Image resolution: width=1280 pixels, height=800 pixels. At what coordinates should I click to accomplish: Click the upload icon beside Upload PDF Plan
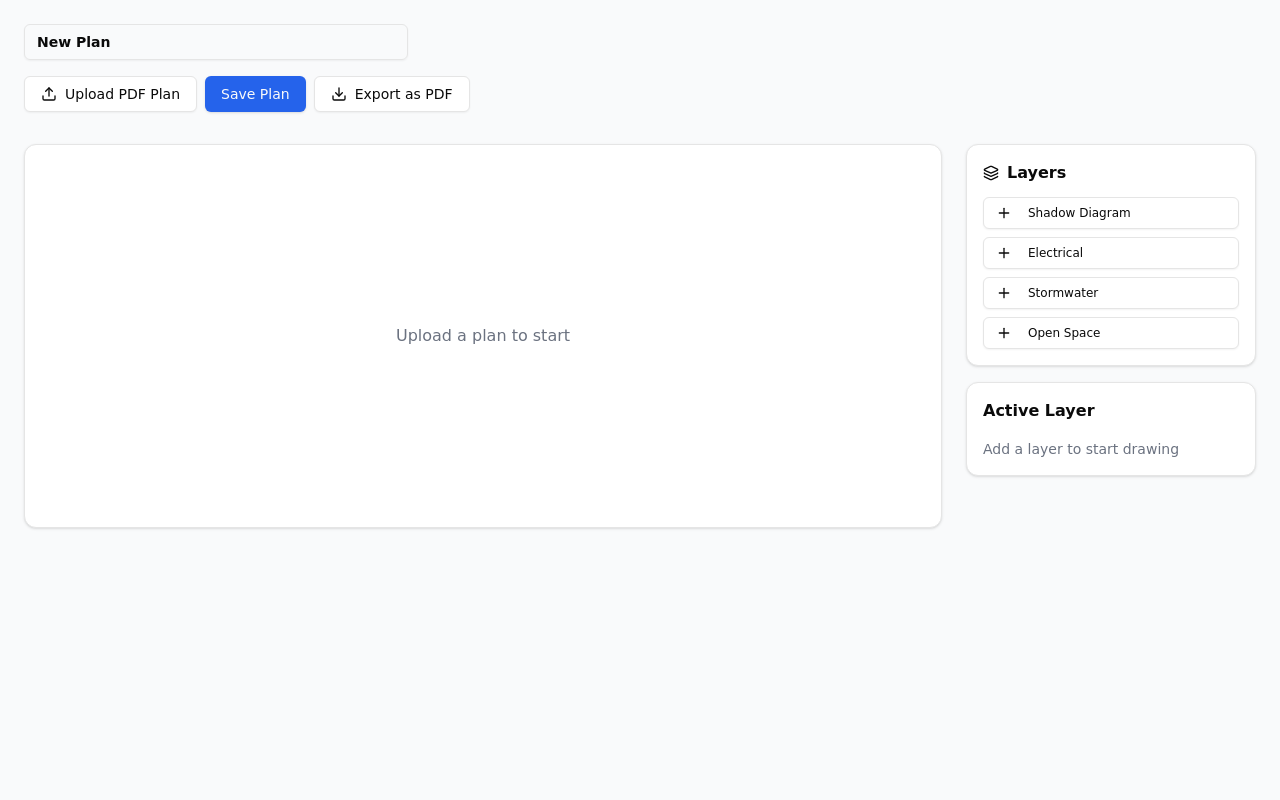[49, 94]
